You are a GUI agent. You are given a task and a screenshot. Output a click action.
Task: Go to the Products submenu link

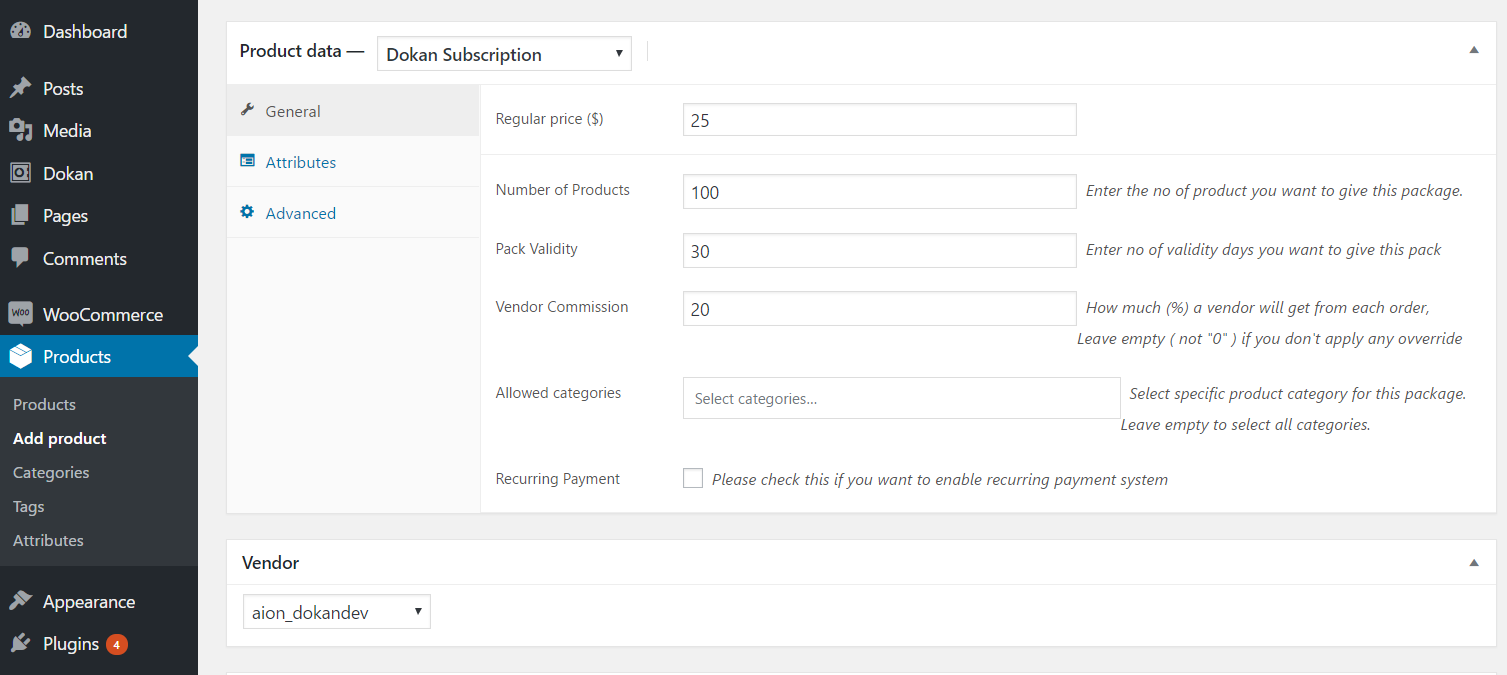point(44,404)
